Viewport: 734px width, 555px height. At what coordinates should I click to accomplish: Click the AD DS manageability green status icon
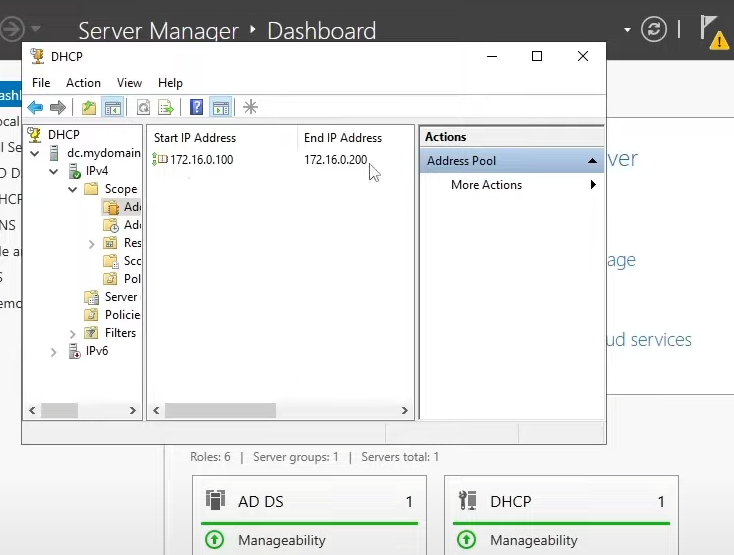(215, 540)
